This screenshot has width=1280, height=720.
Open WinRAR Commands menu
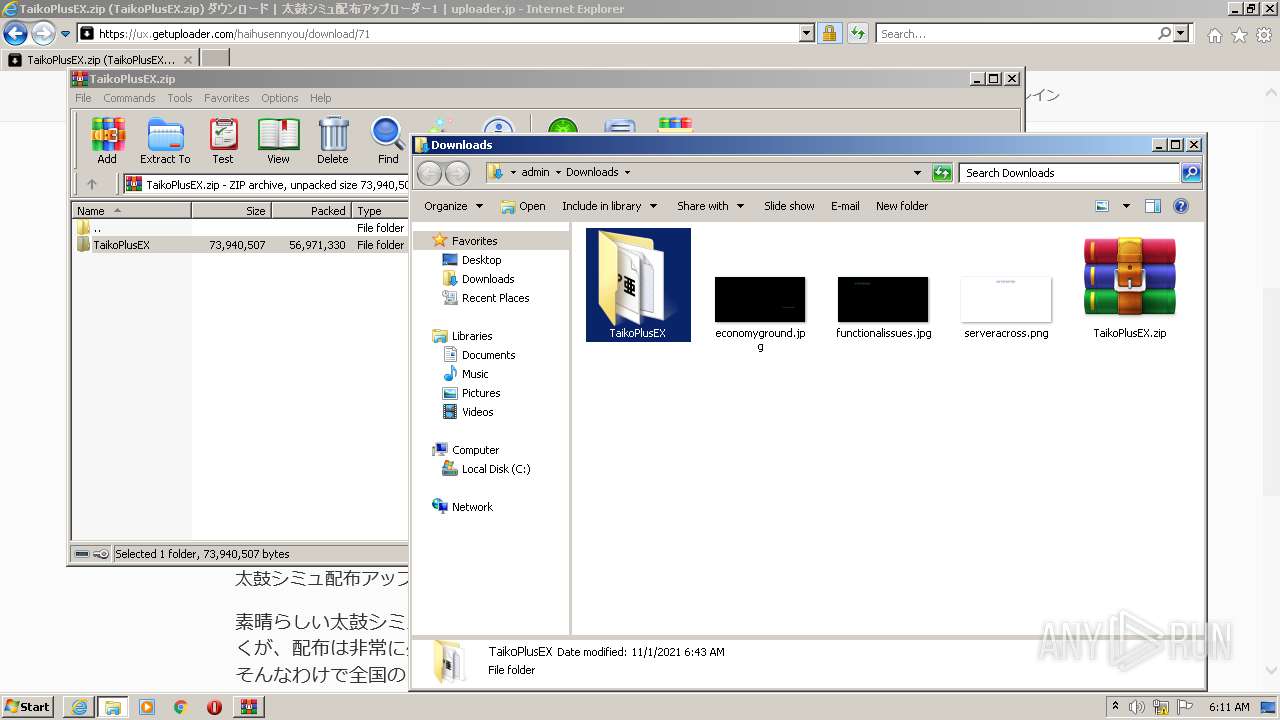coord(129,98)
